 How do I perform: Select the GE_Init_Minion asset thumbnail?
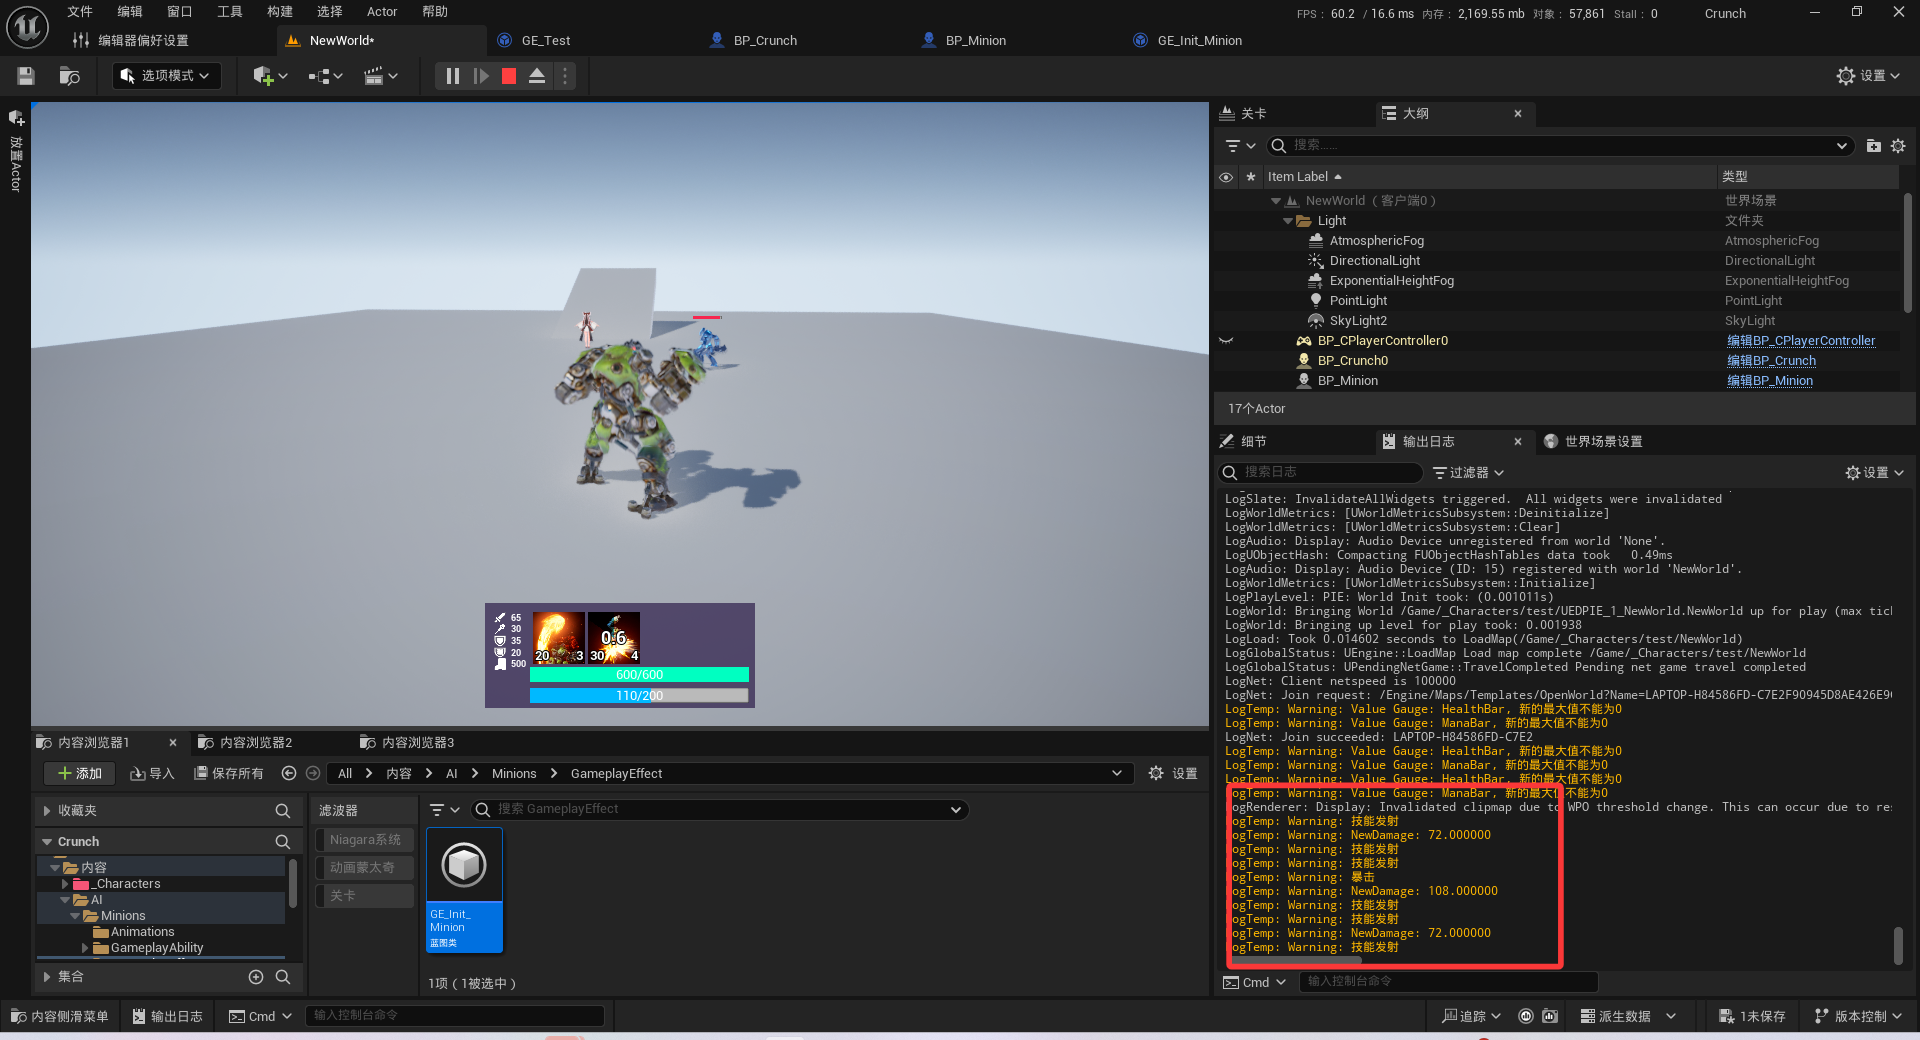(x=465, y=890)
